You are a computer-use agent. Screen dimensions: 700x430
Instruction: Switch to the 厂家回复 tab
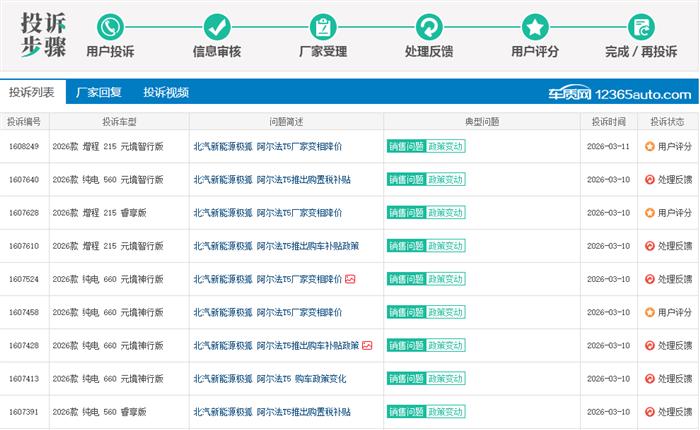click(x=99, y=92)
